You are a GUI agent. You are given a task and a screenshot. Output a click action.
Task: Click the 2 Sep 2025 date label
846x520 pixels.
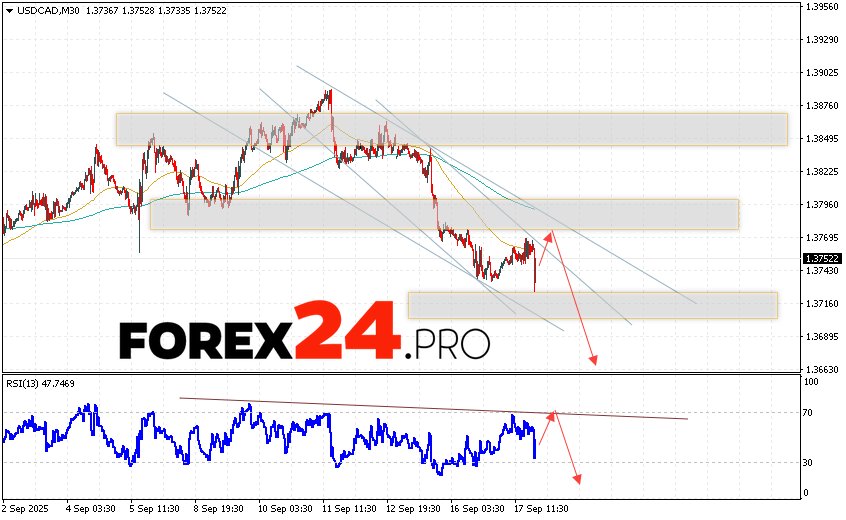pyautogui.click(x=25, y=508)
